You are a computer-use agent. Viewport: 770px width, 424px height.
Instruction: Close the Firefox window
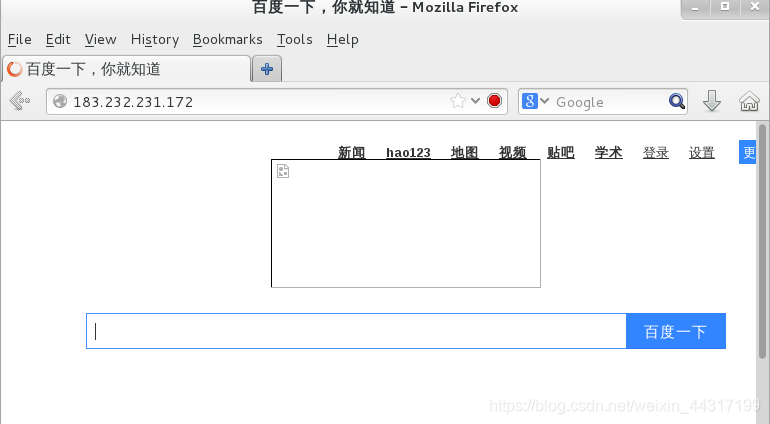click(x=755, y=7)
